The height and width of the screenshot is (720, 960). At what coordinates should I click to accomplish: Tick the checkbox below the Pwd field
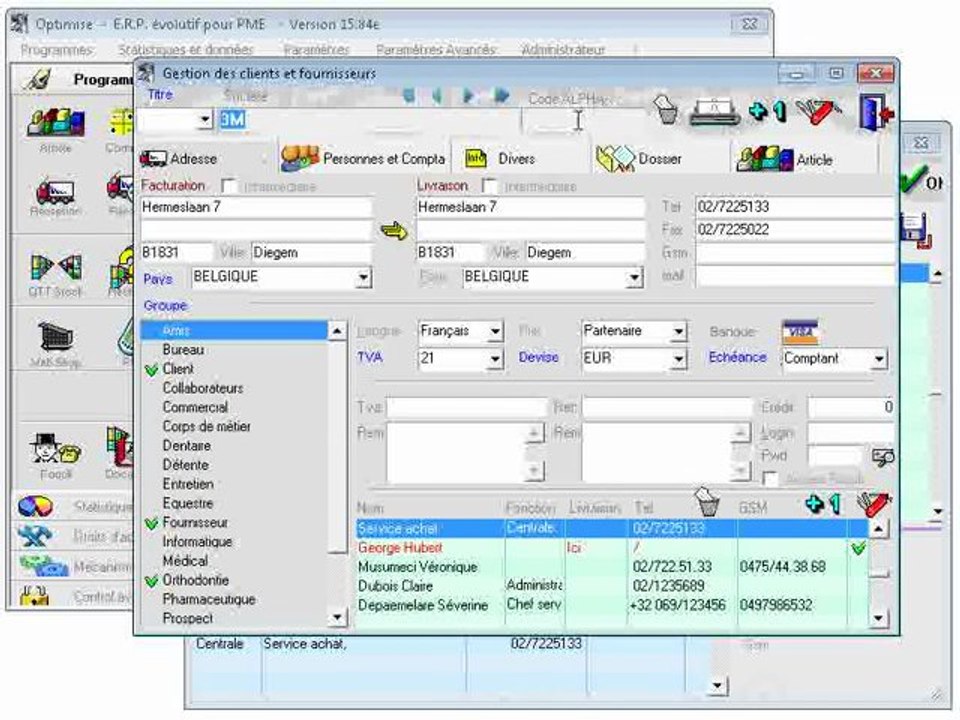coord(770,479)
